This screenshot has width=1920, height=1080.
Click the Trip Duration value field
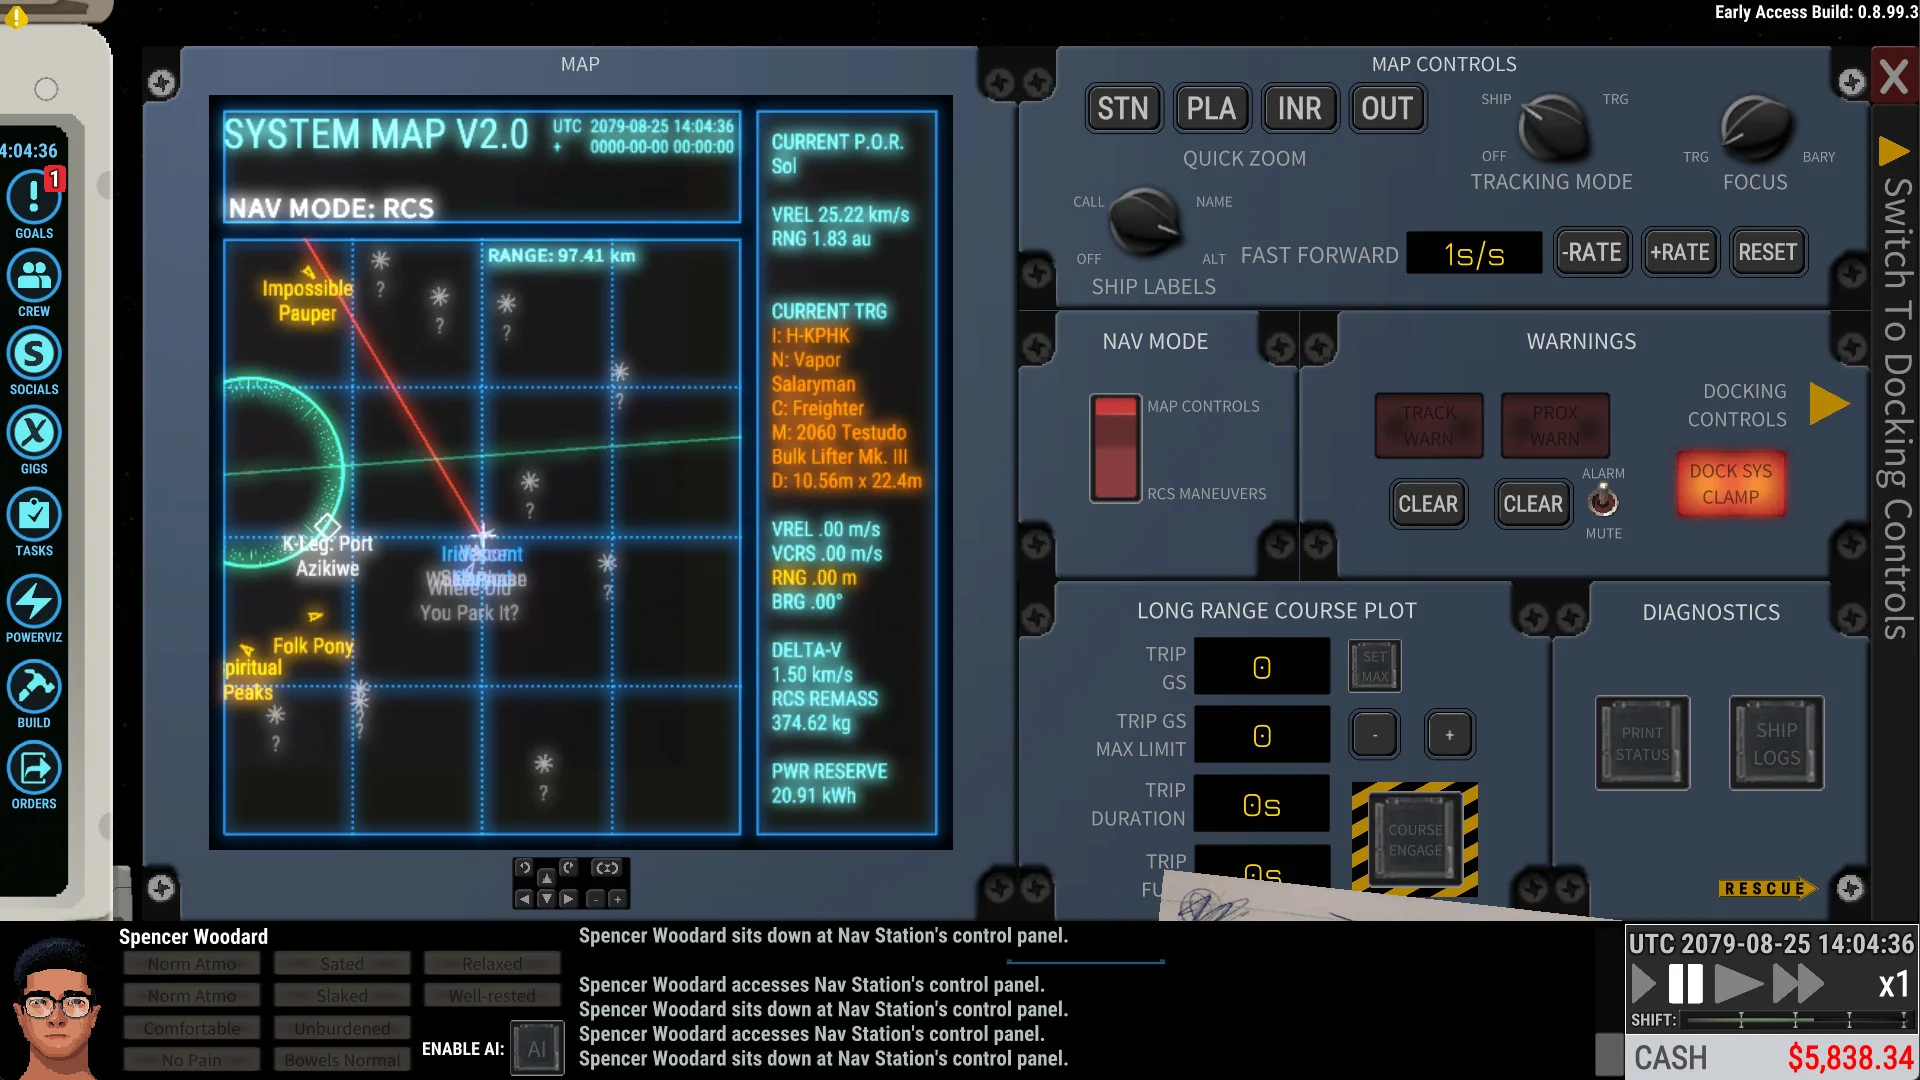tap(1262, 805)
